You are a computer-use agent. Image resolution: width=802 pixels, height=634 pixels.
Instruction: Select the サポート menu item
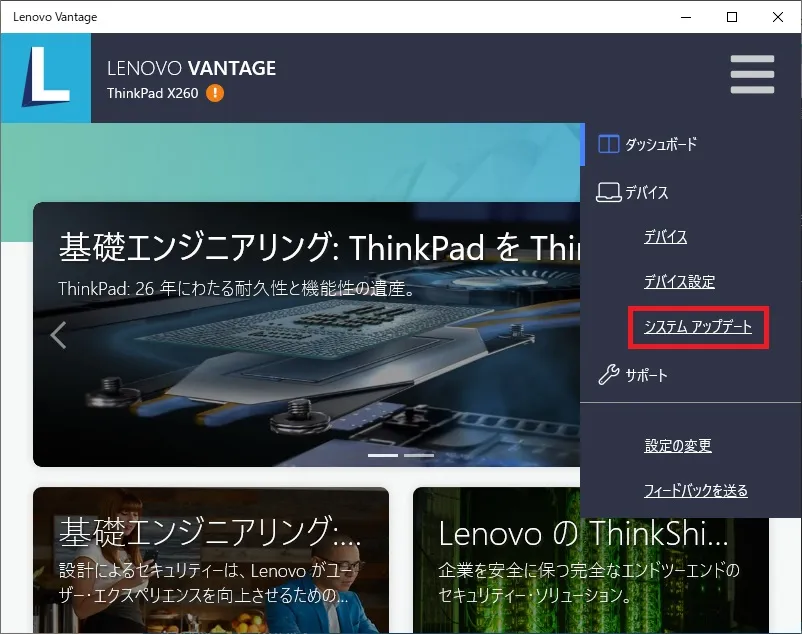click(647, 375)
